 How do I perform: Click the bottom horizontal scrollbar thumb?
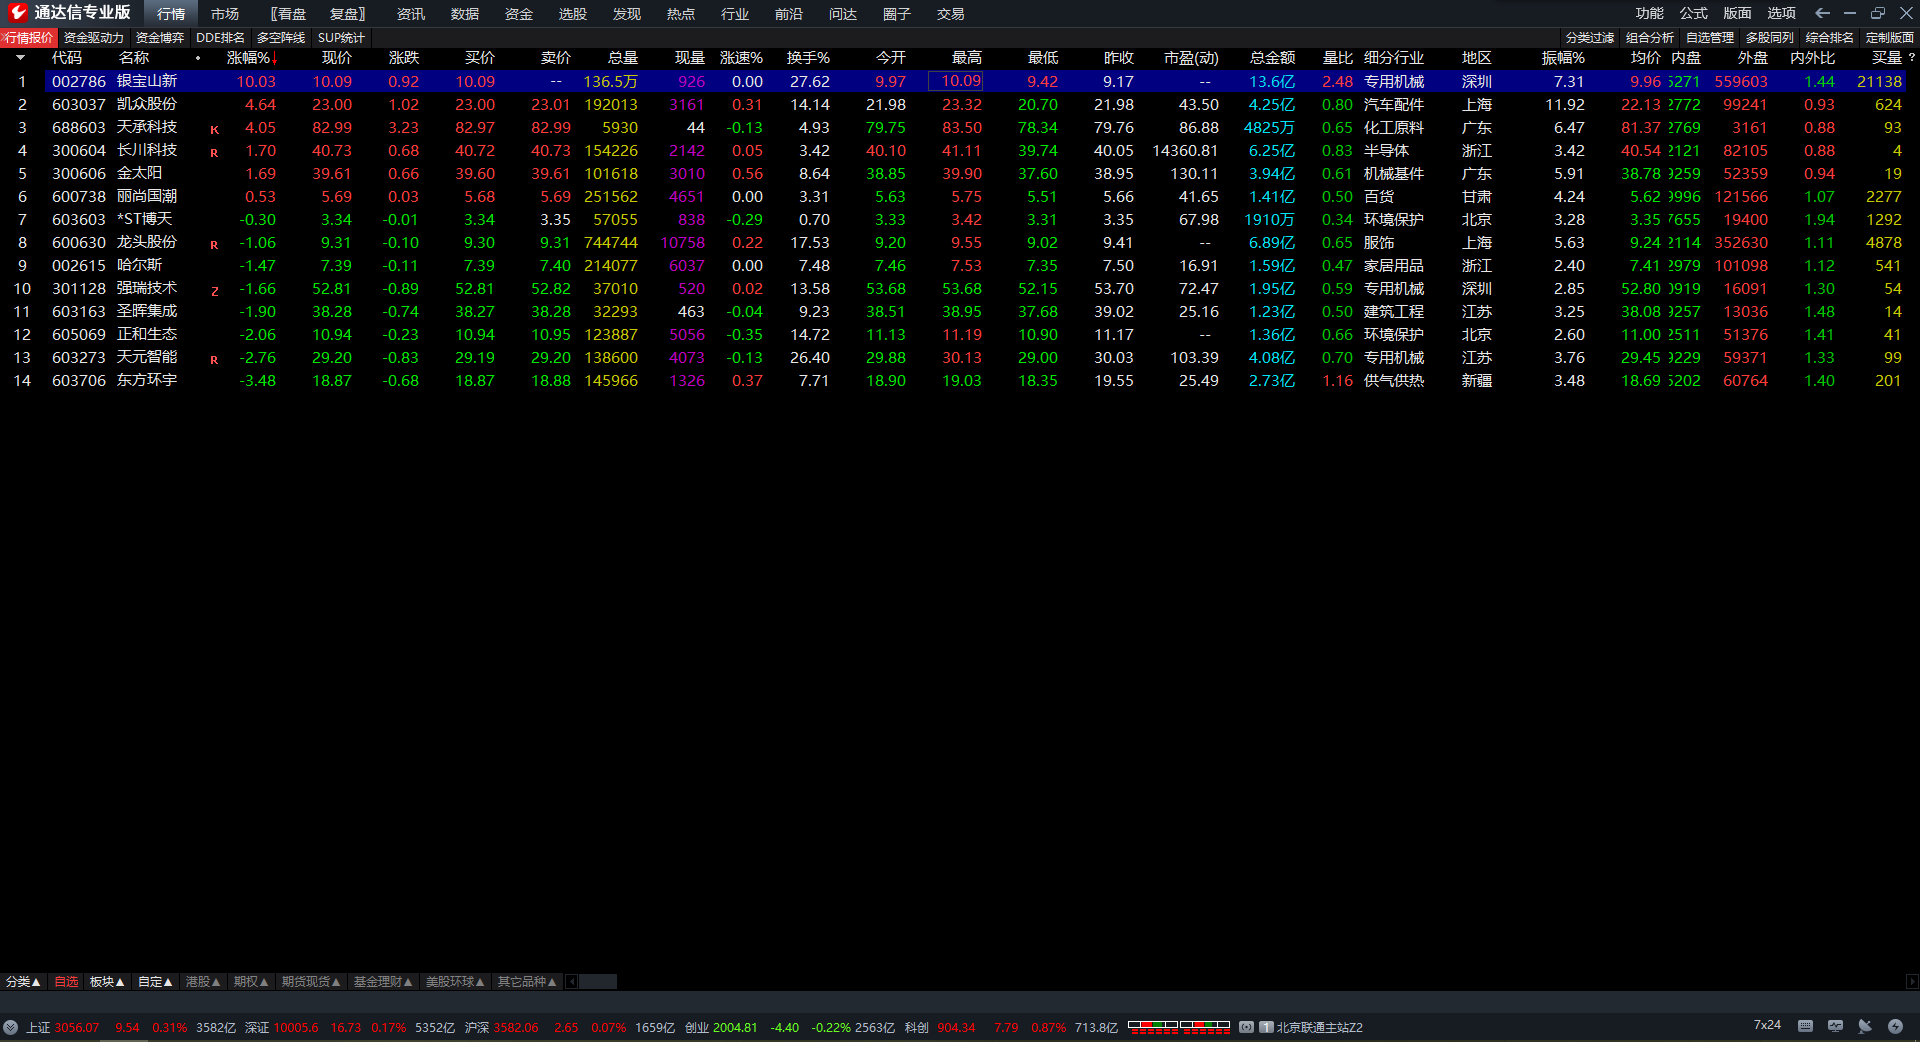coord(598,982)
